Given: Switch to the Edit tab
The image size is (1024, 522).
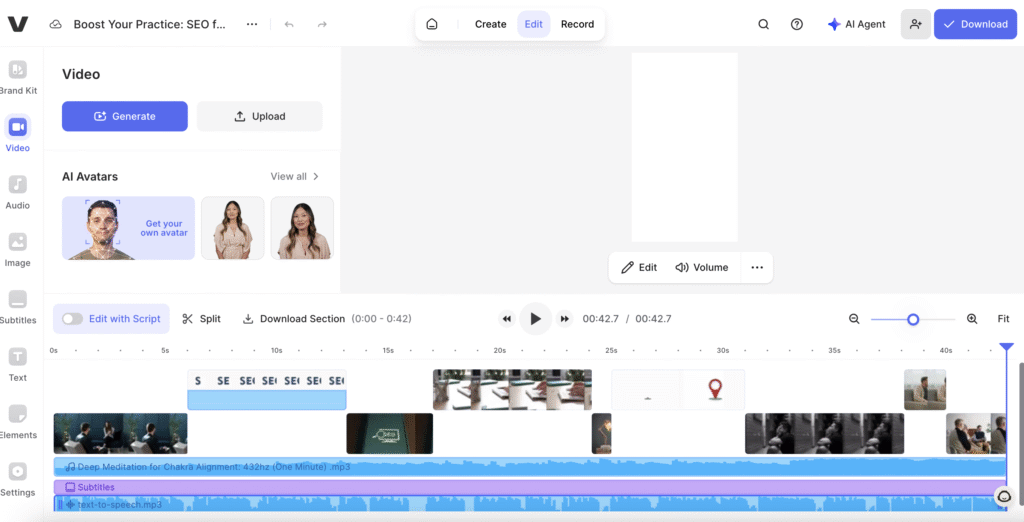Looking at the screenshot, I should pyautogui.click(x=534, y=24).
